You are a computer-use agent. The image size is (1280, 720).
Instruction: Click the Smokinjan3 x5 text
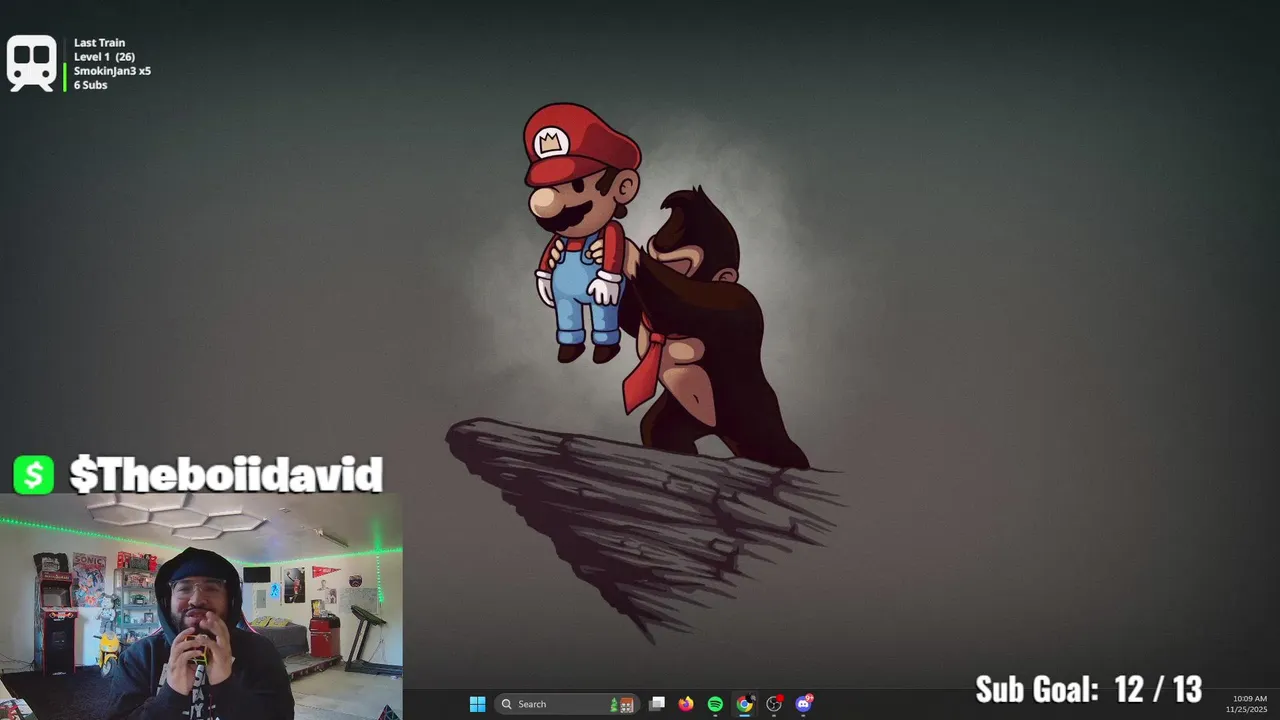click(x=112, y=71)
